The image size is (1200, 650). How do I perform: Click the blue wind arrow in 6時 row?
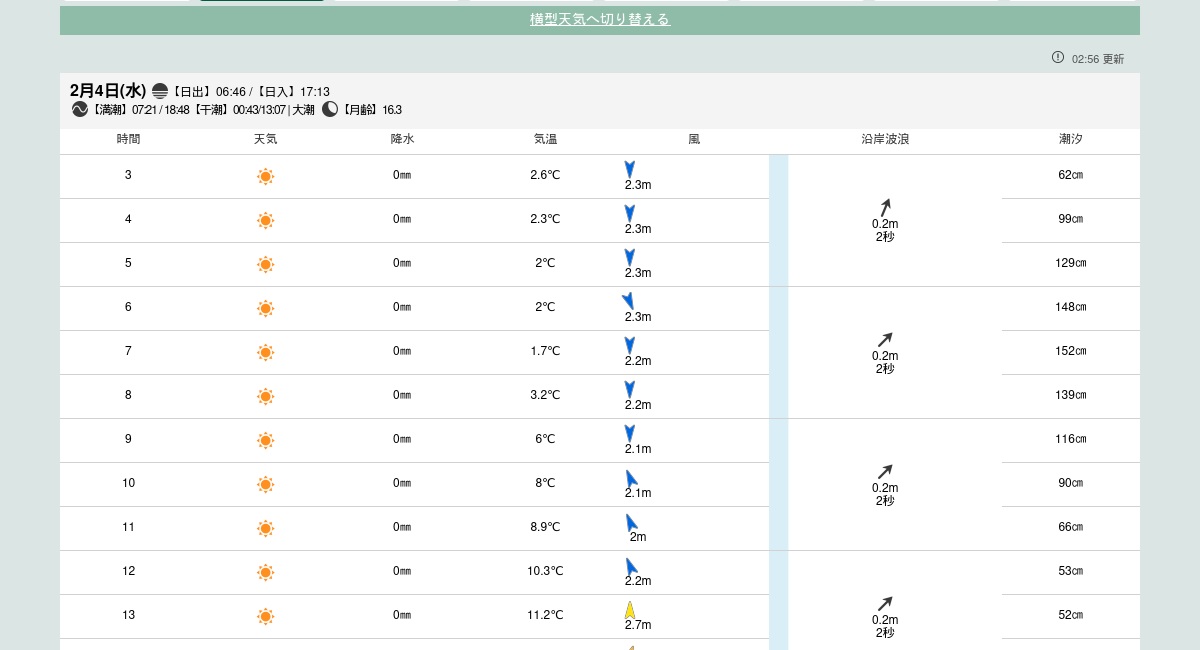click(x=628, y=301)
